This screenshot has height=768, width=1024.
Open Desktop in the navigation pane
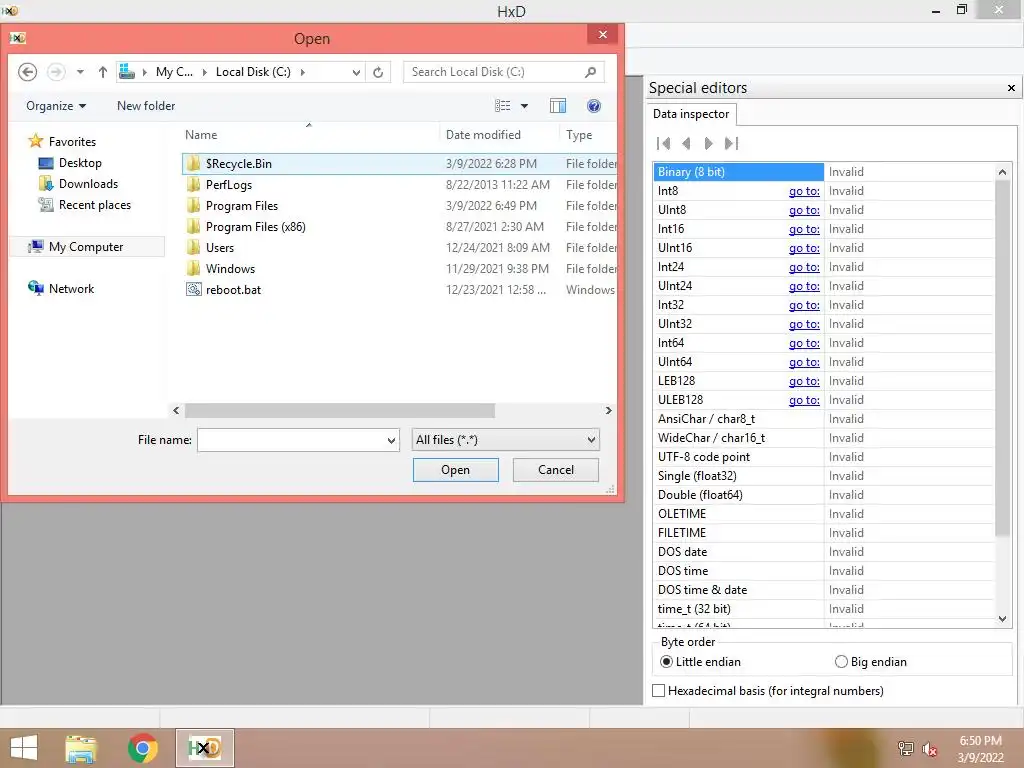point(80,163)
